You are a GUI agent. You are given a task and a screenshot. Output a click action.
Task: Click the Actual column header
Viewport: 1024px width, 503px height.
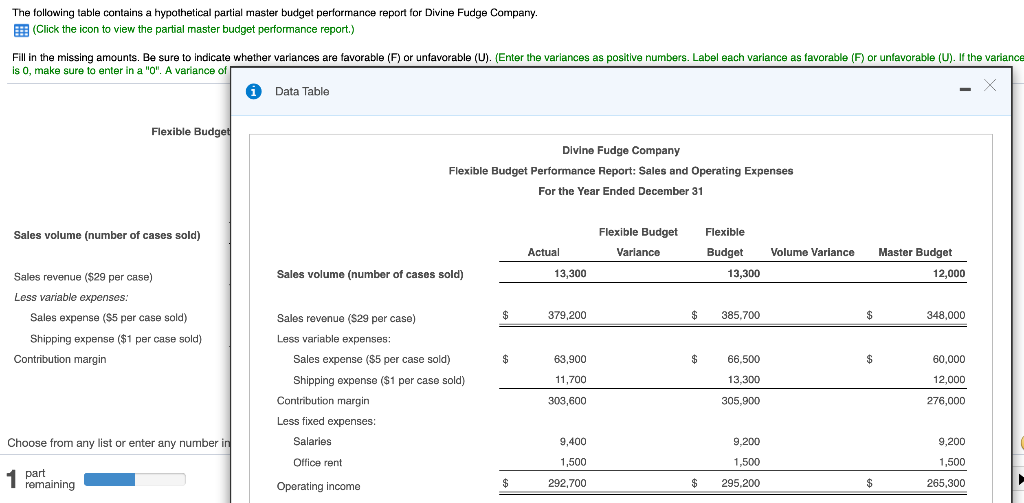[x=543, y=252]
